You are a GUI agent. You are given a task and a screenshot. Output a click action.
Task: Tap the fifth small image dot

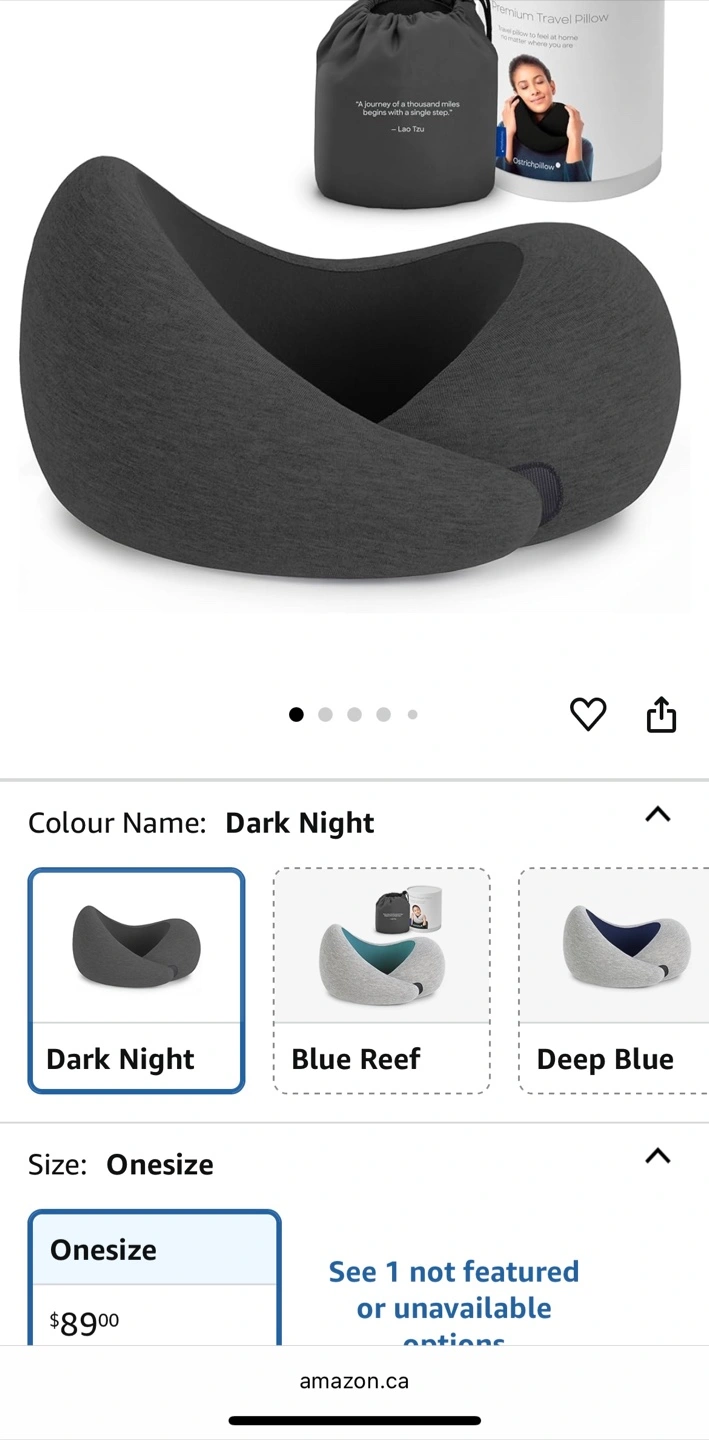[x=412, y=714]
